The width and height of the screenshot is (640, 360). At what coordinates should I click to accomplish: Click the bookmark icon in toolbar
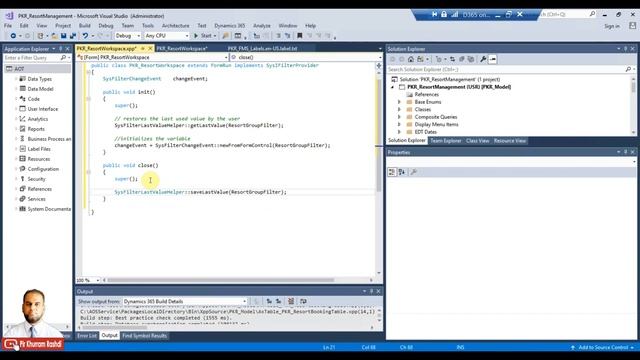click(x=300, y=36)
